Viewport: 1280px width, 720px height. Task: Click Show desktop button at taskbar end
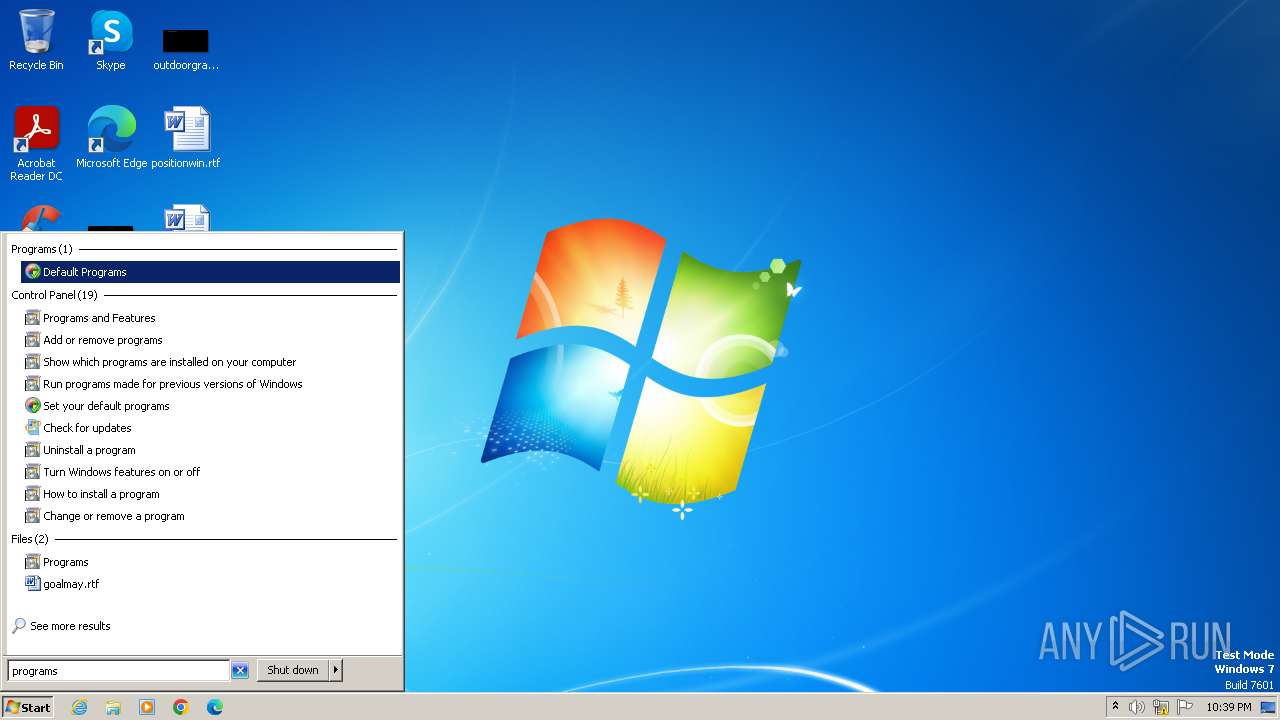point(1268,707)
